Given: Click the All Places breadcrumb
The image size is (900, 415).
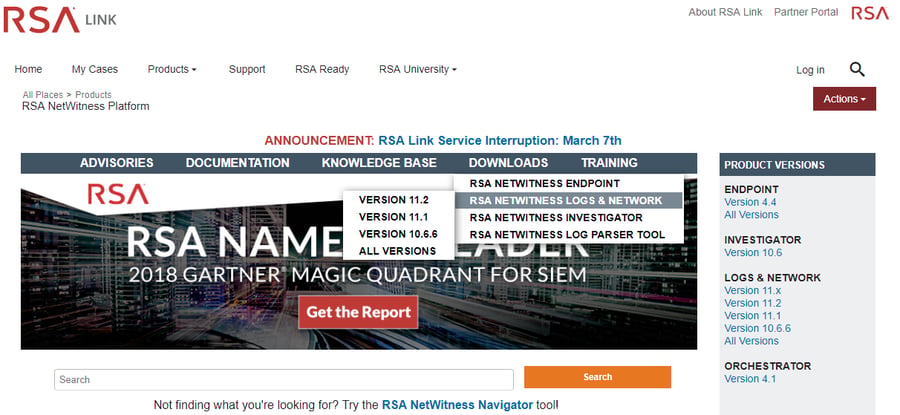Looking at the screenshot, I should (42, 95).
